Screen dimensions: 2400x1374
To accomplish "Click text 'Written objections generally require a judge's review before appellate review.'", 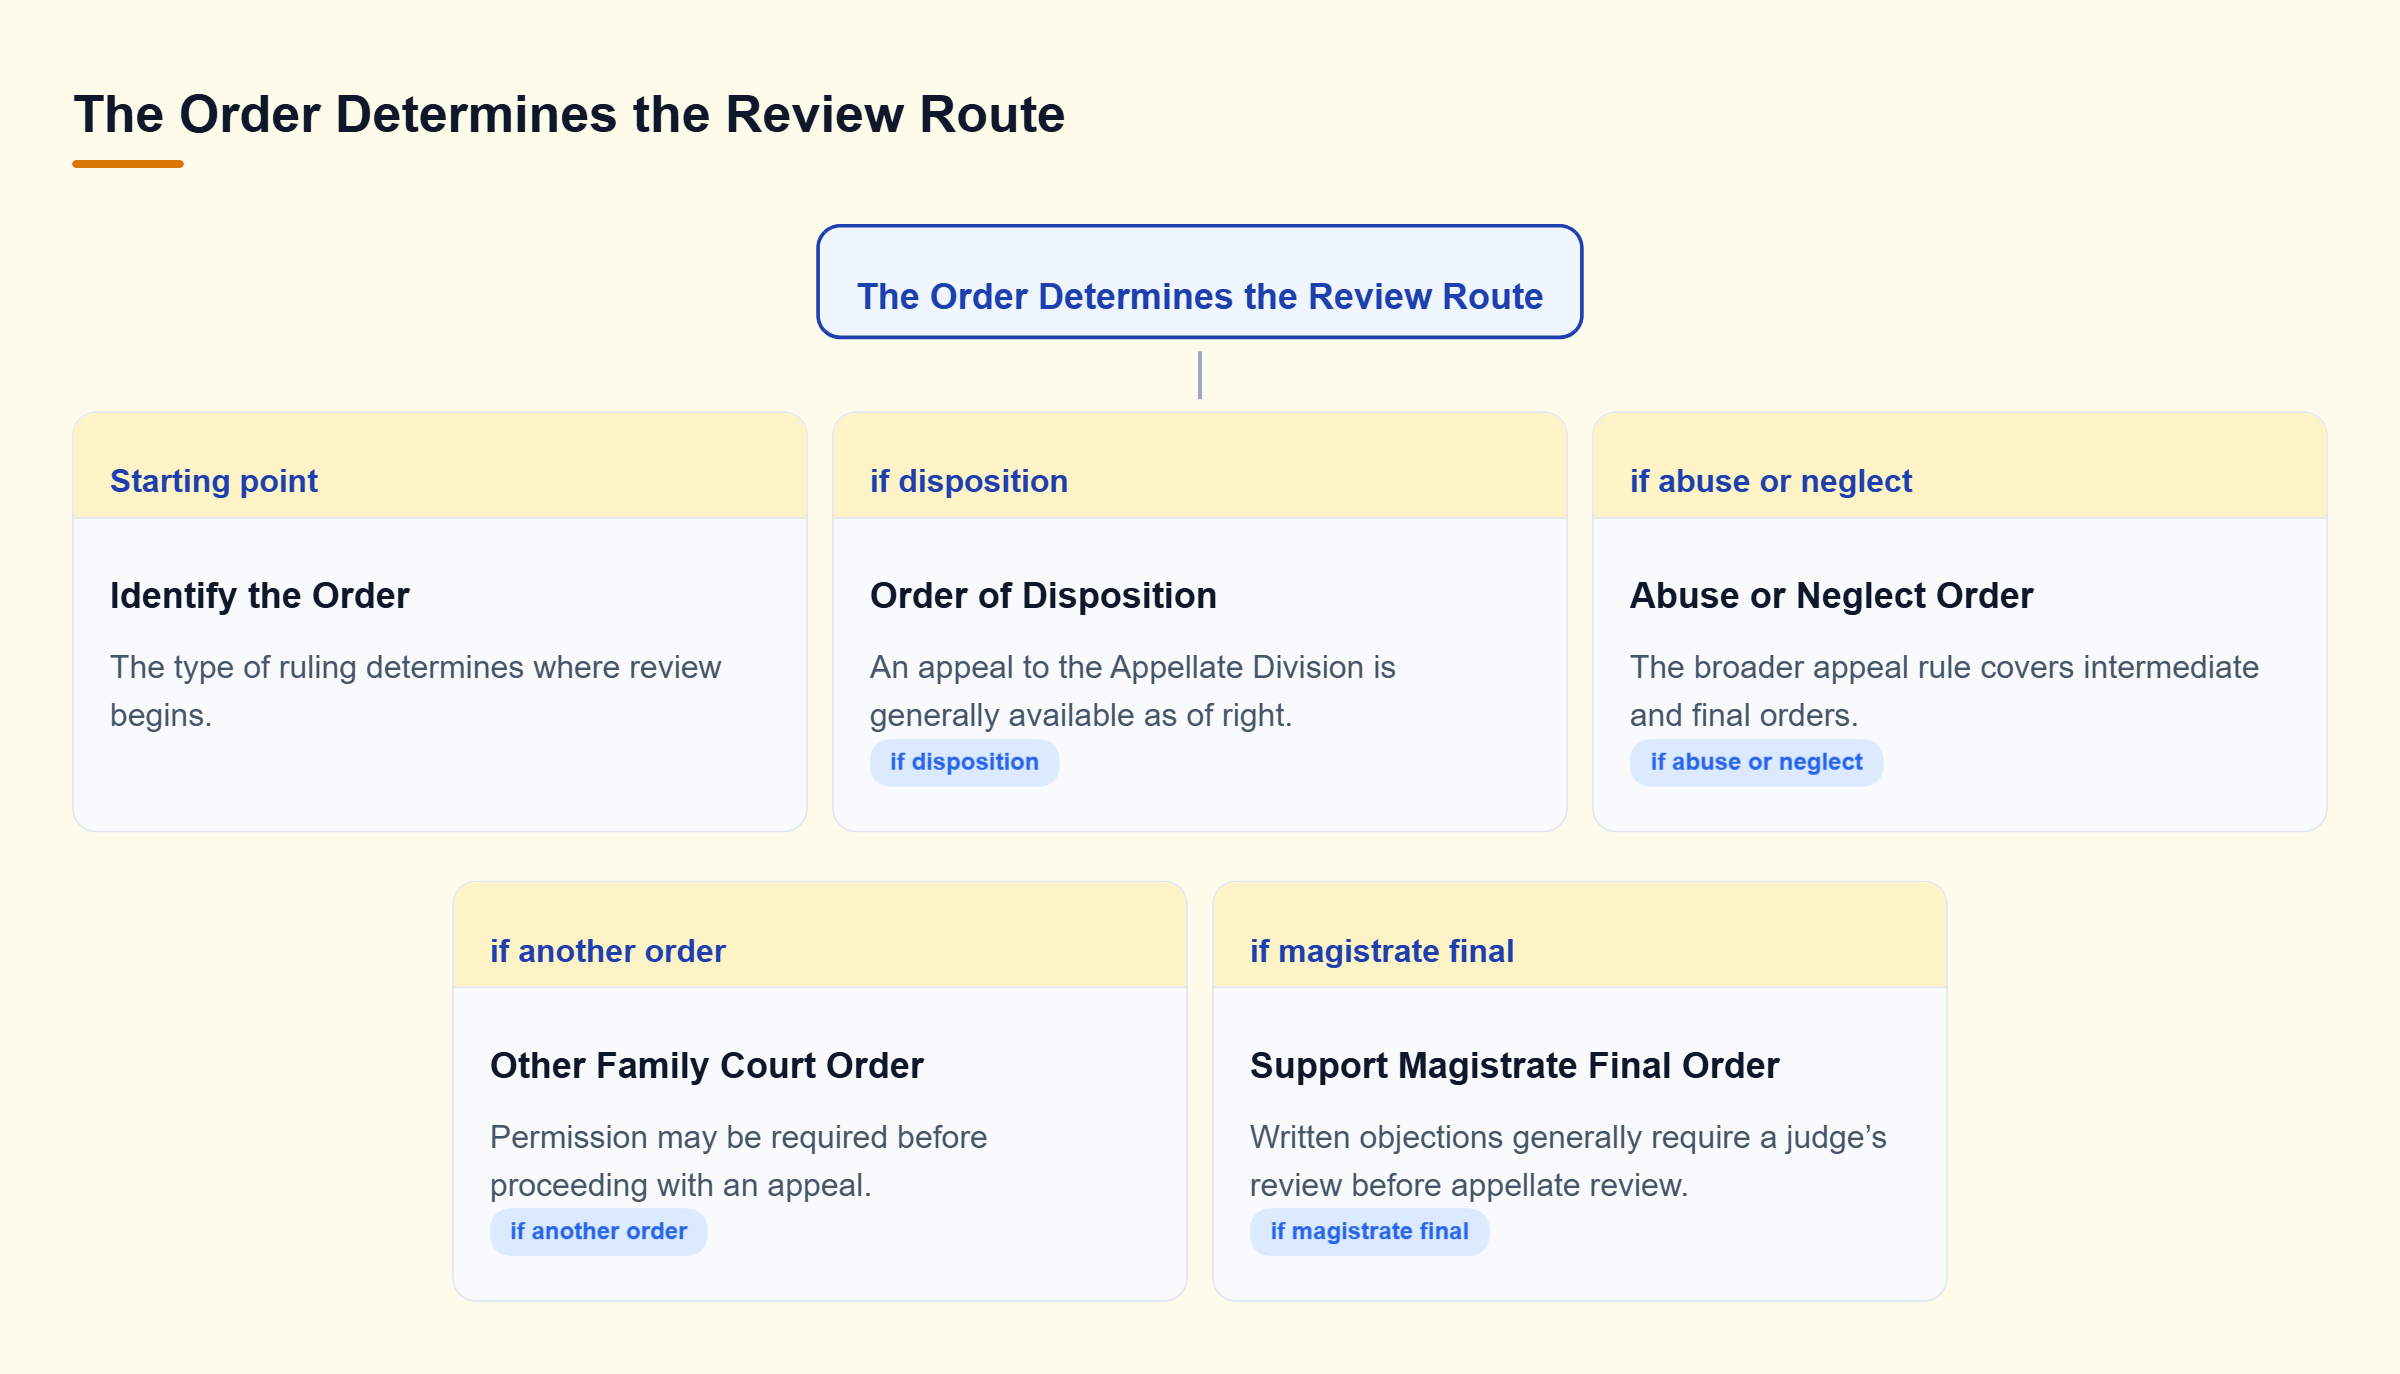I will point(1568,1161).
